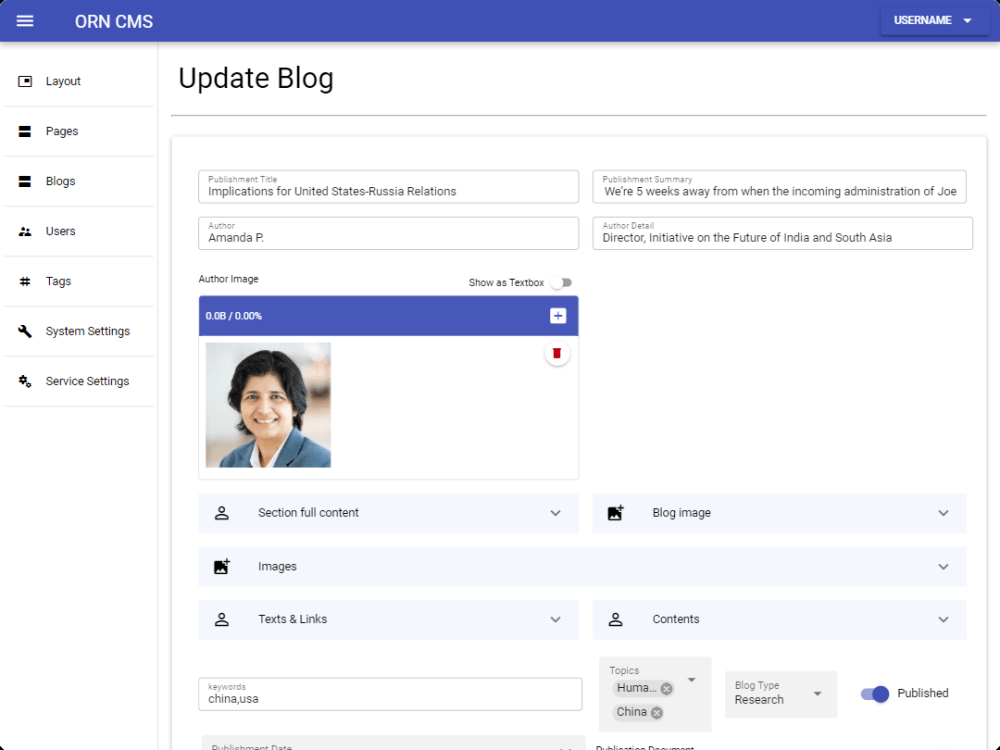The image size is (1000, 750).
Task: Click the Images add-photo icon
Action: click(221, 566)
